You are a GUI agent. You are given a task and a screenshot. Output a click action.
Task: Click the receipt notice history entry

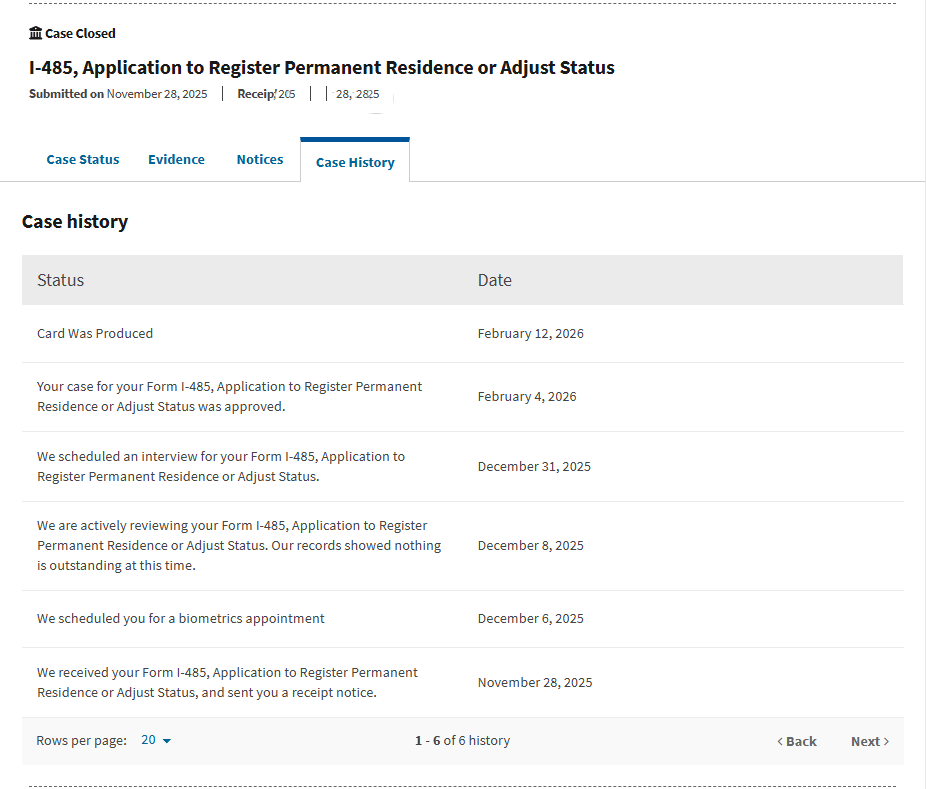pyautogui.click(x=227, y=682)
